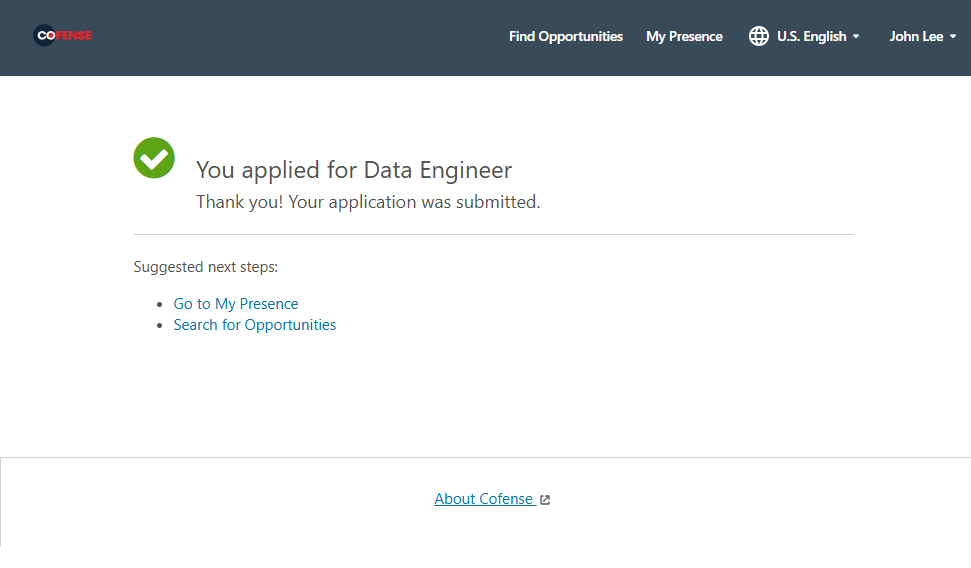This screenshot has width=971, height=568.
Task: Click the 'Thank you! Your application was submitted' message
Action: (x=368, y=202)
